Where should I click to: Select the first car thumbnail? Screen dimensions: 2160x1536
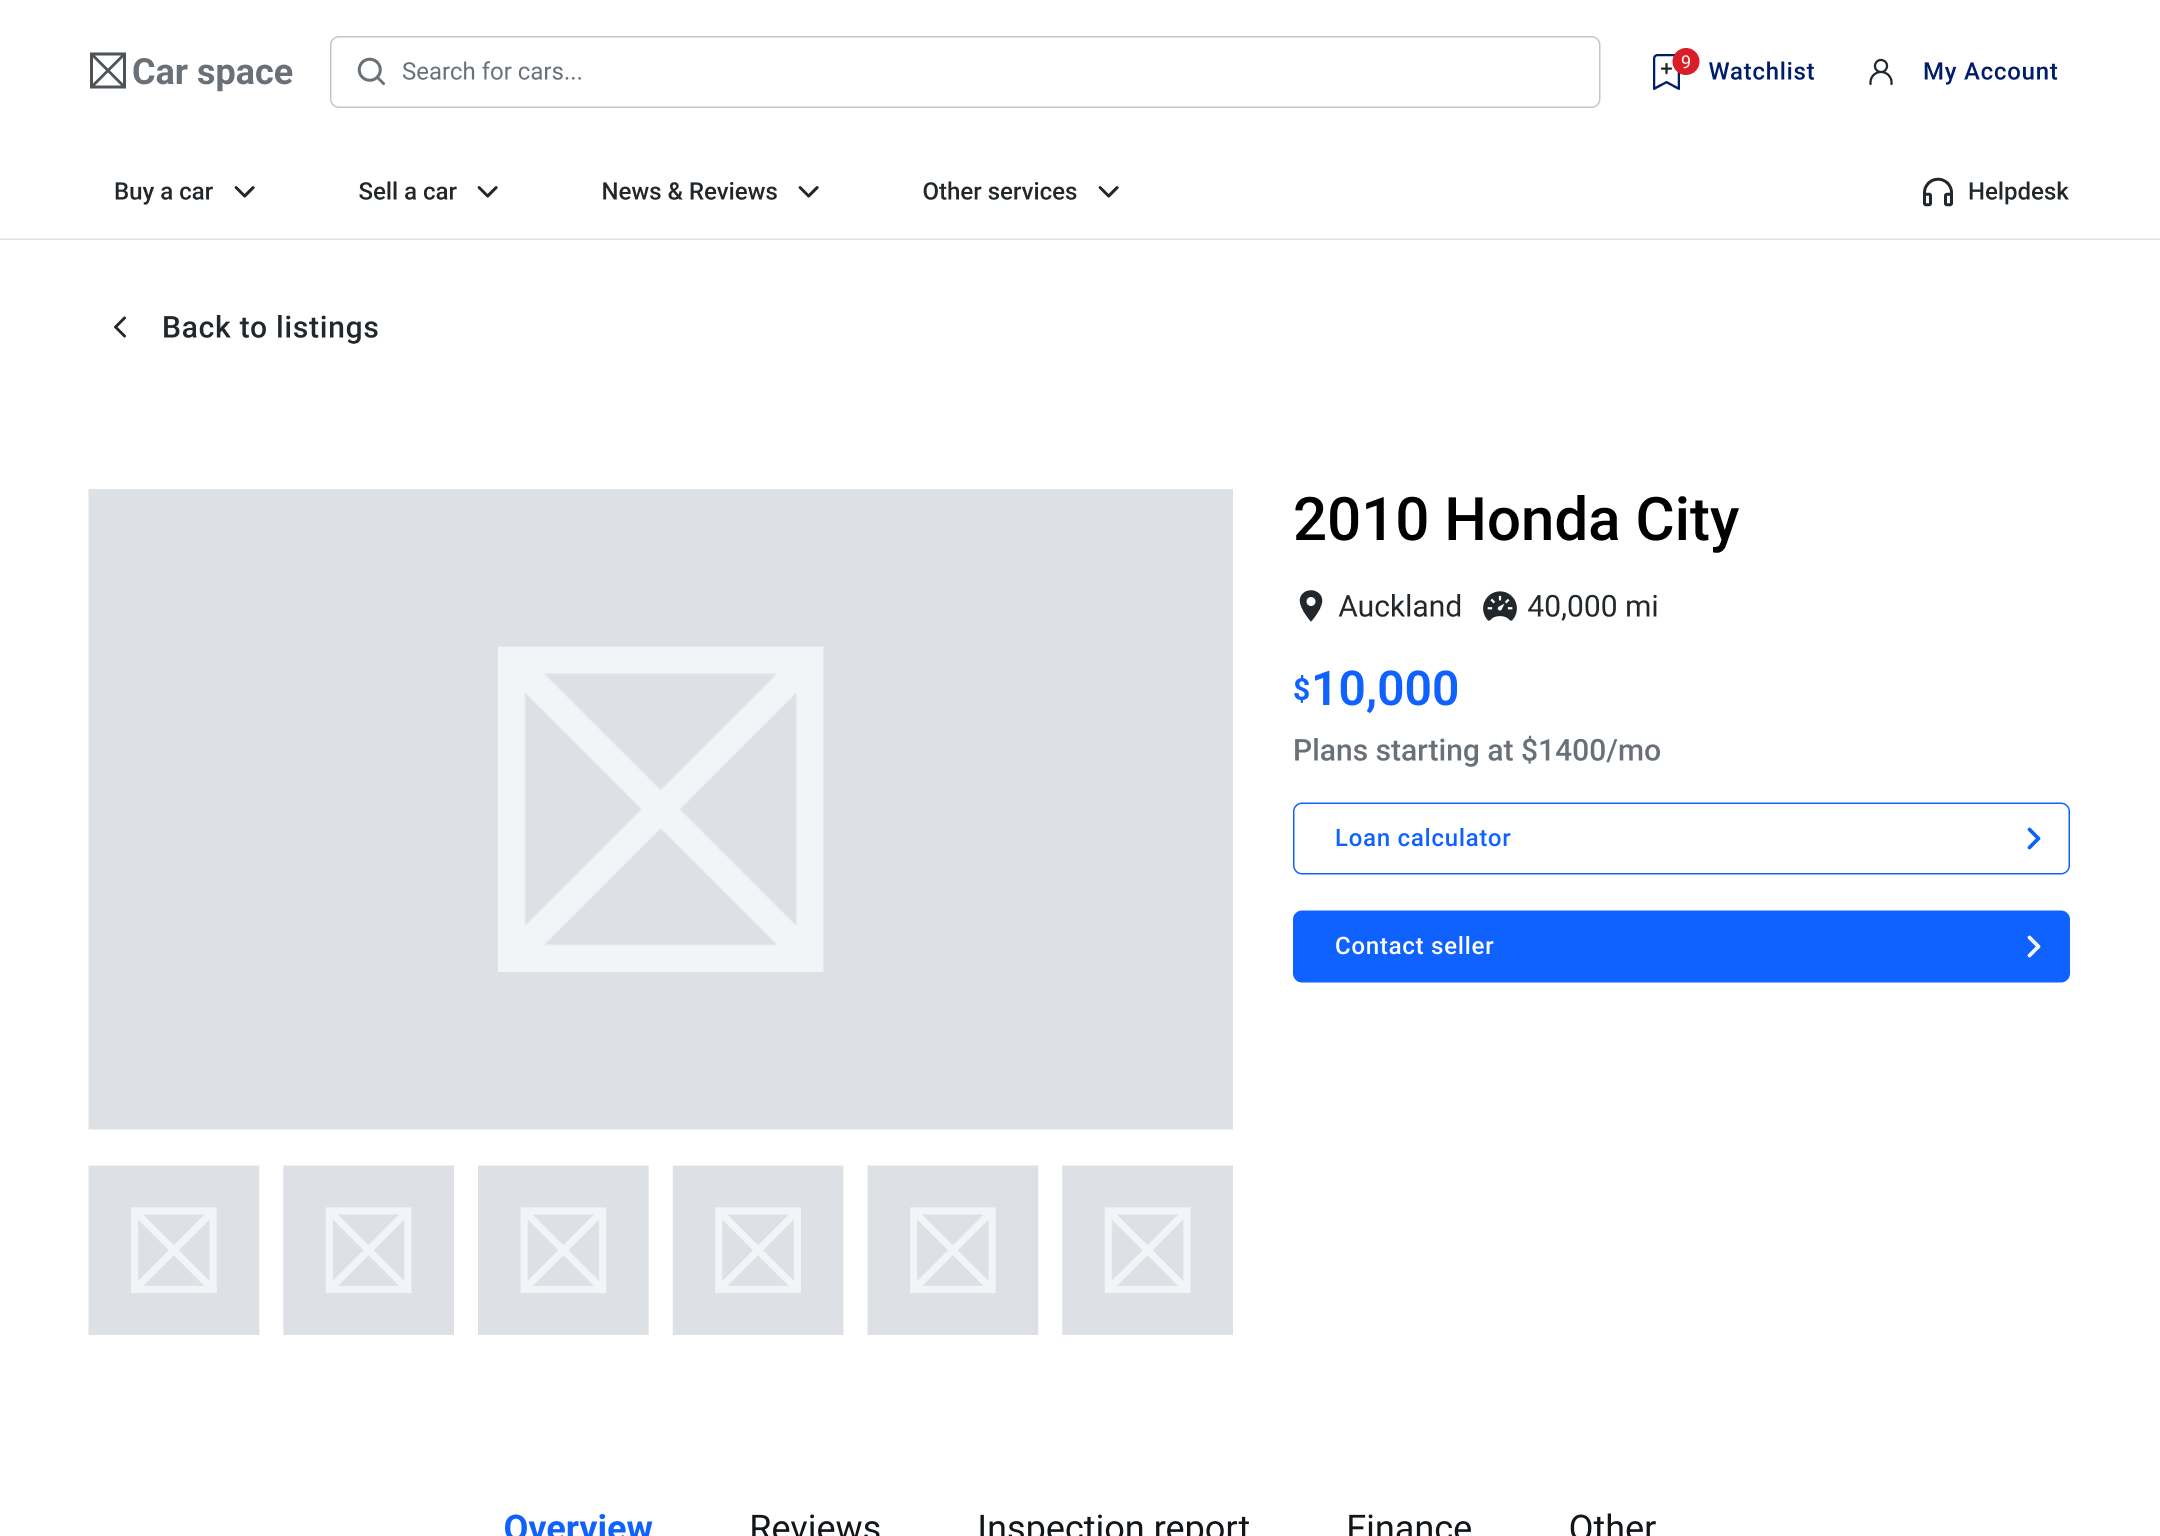pos(173,1250)
